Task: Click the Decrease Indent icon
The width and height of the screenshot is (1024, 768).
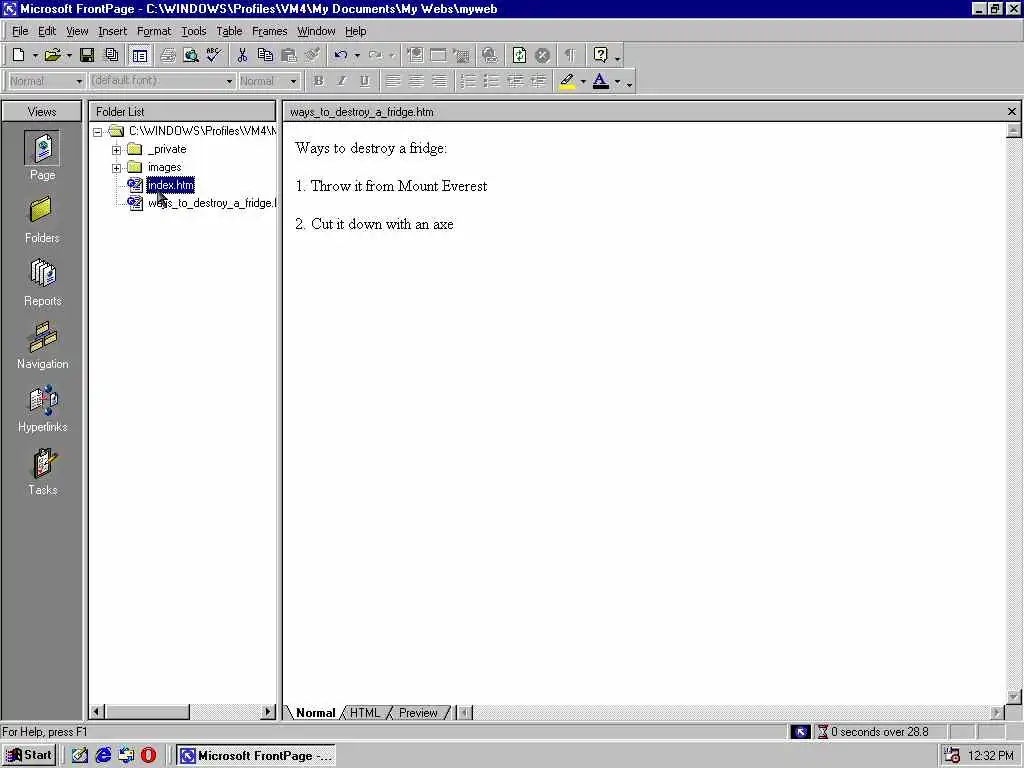Action: click(x=515, y=81)
